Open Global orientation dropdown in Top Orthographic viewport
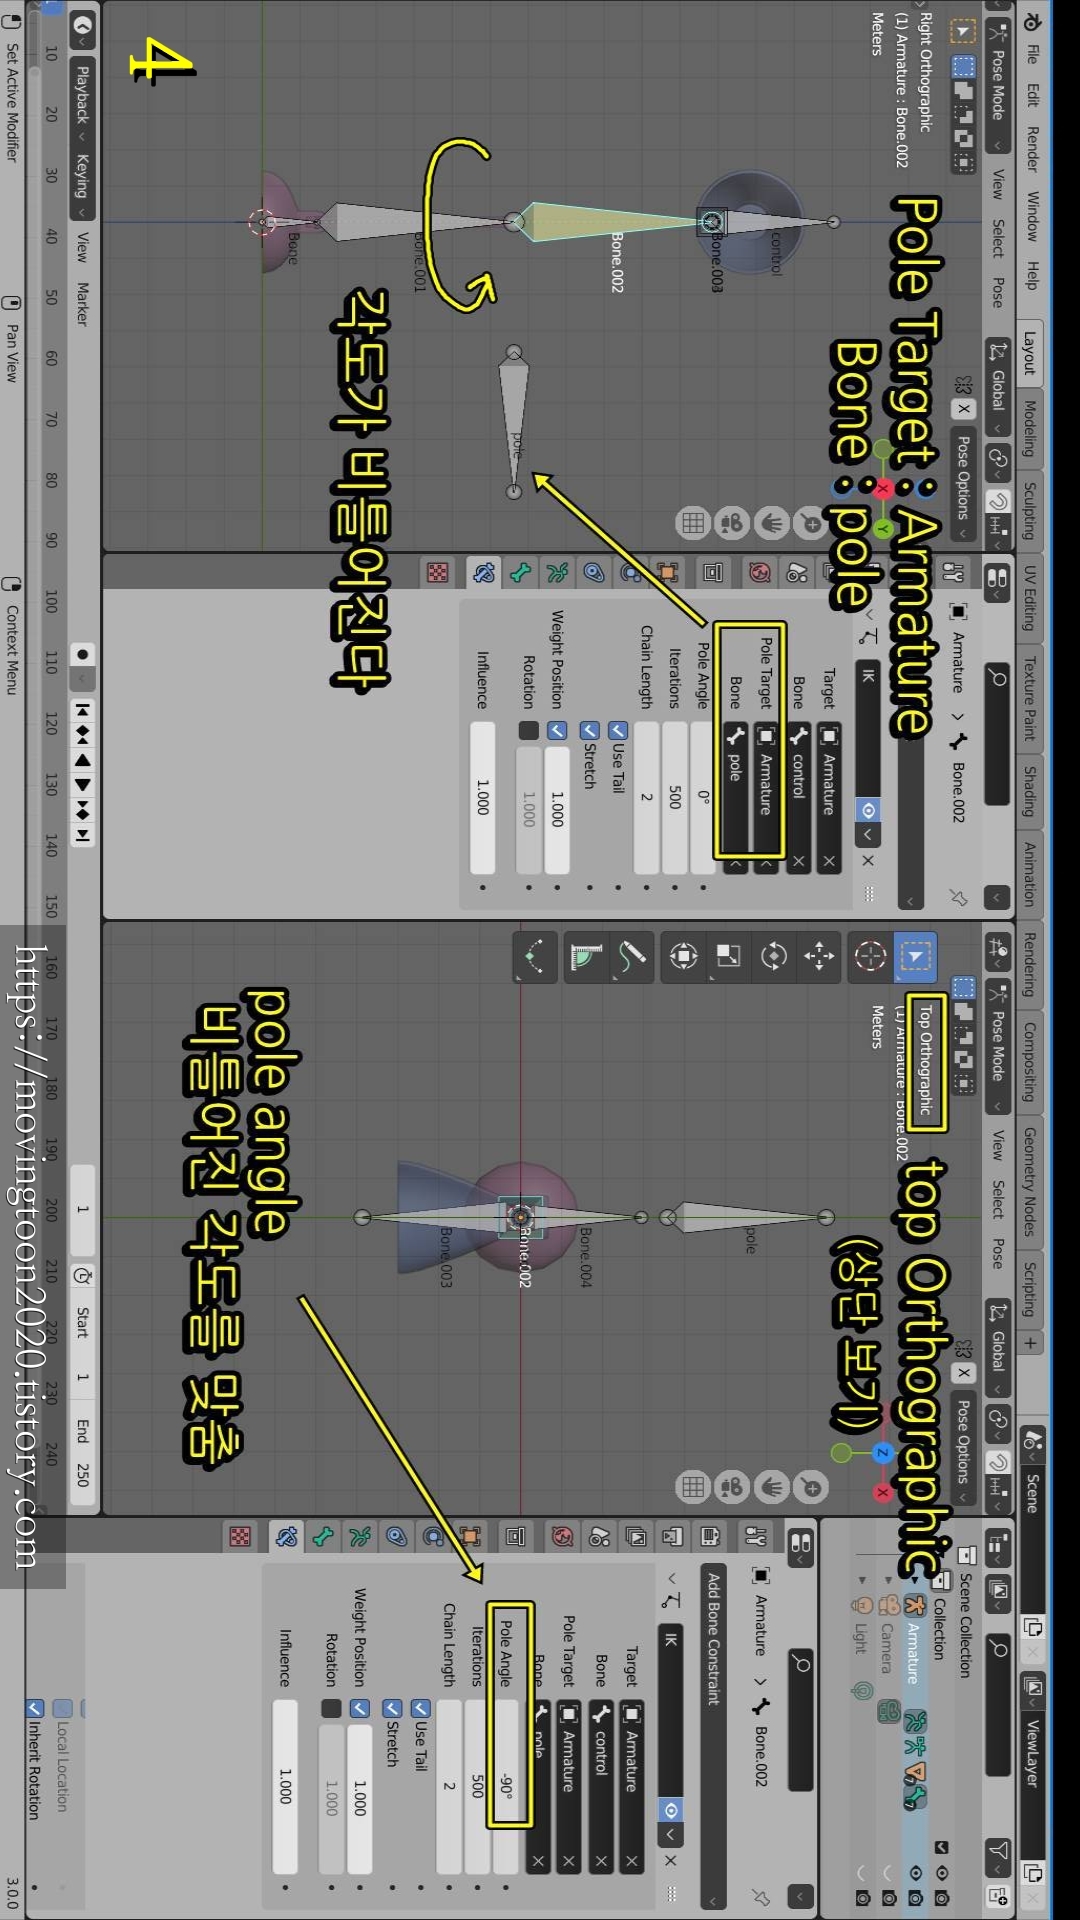The width and height of the screenshot is (1080, 1920). coord(997,1348)
